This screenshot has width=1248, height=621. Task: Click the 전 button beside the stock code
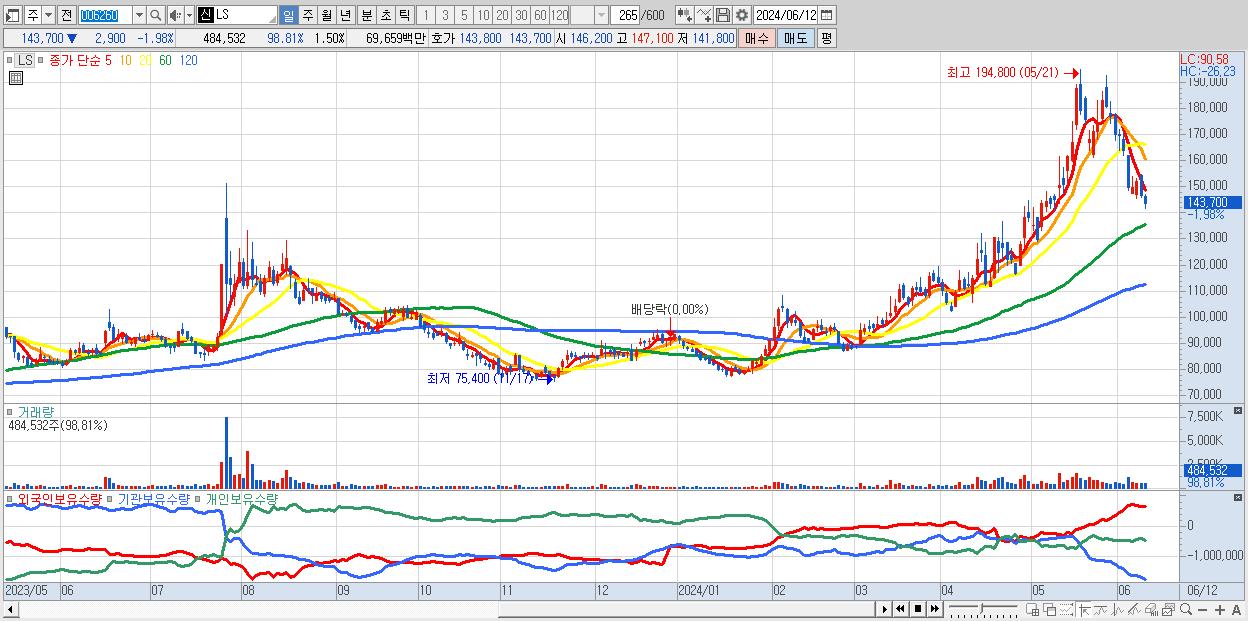pos(67,15)
